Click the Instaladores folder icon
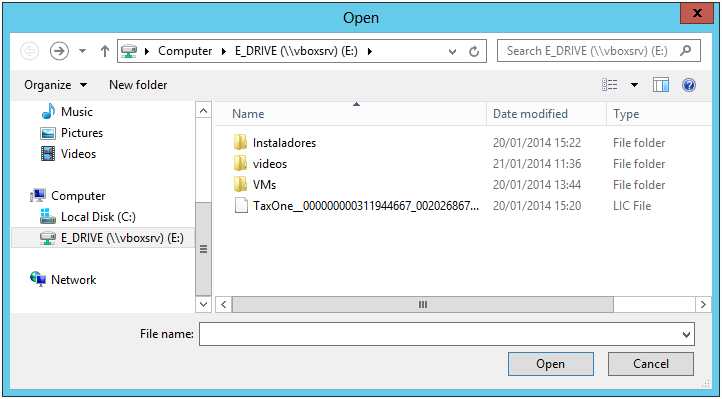 (240, 143)
